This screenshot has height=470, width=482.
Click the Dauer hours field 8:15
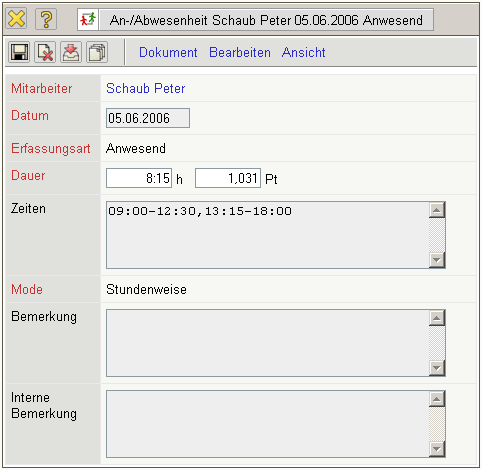click(139, 178)
